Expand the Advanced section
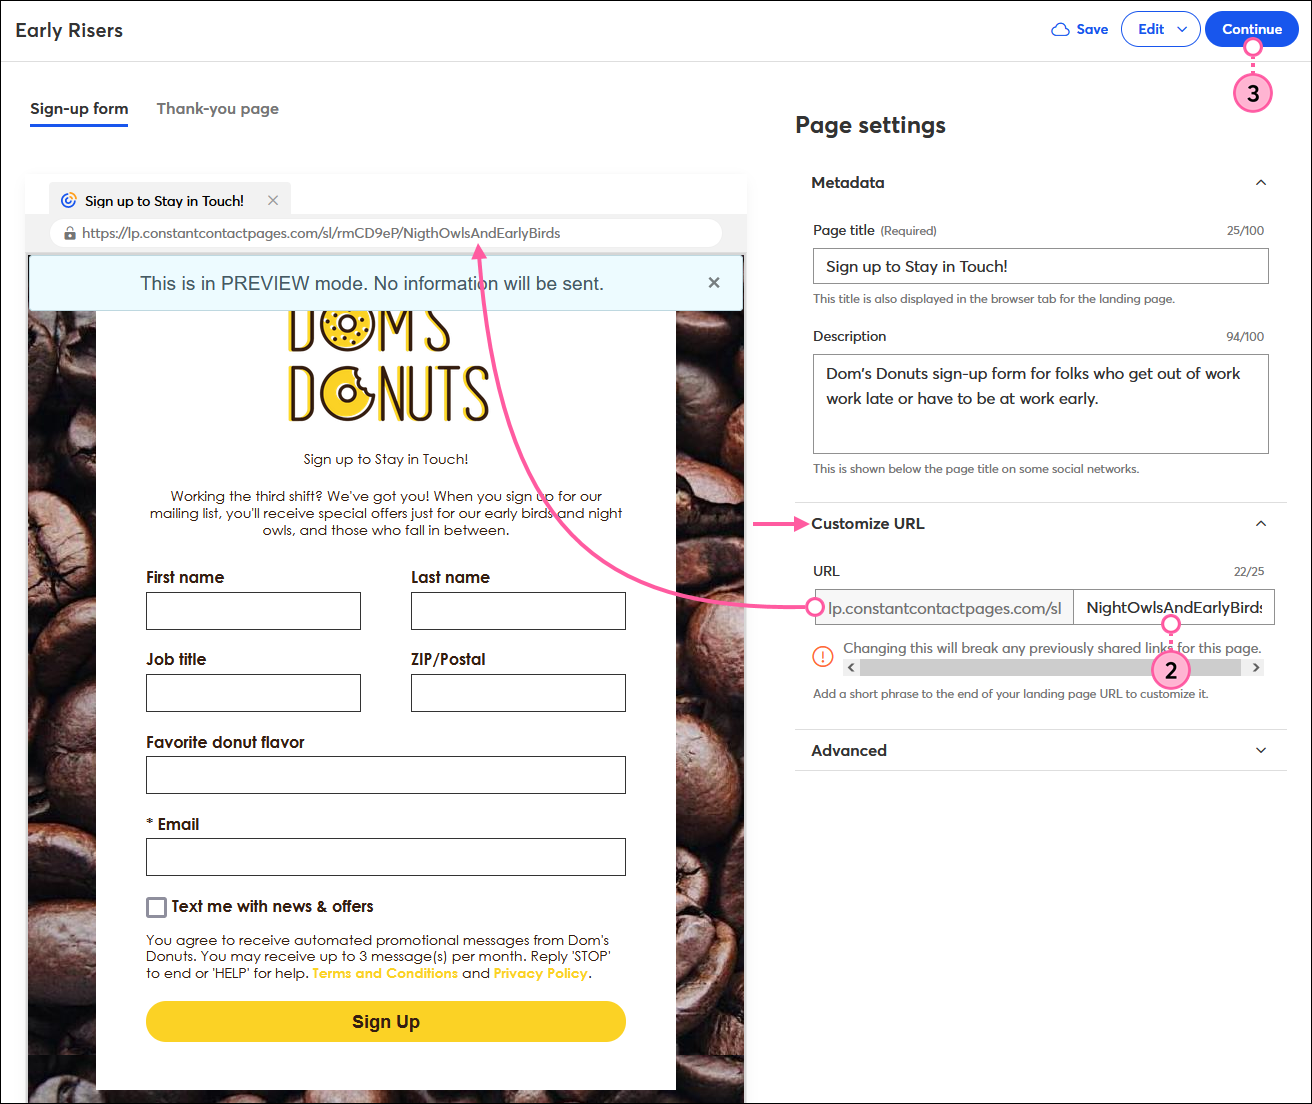Screen dimensions: 1312x1104 tap(1261, 751)
